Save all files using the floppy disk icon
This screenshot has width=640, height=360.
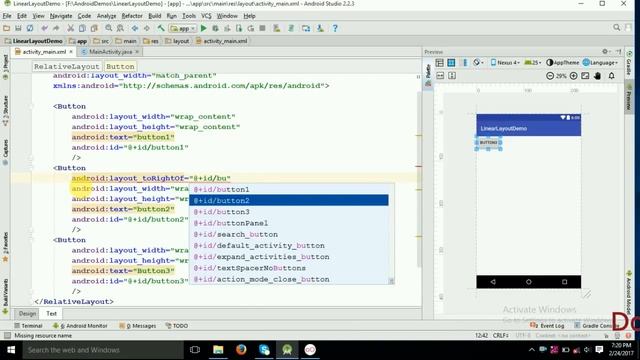pos(18,28)
